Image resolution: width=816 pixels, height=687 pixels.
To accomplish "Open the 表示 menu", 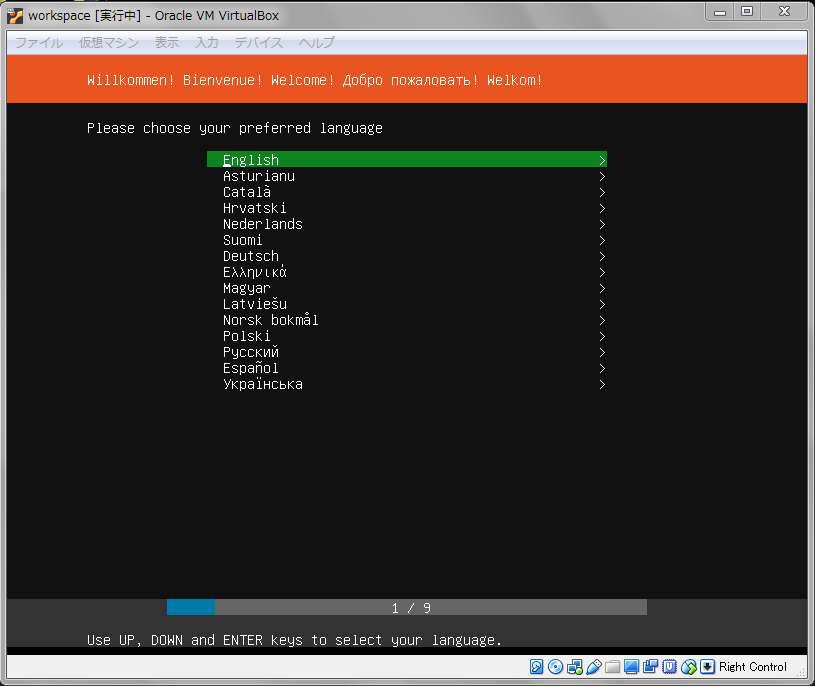I will click(167, 43).
